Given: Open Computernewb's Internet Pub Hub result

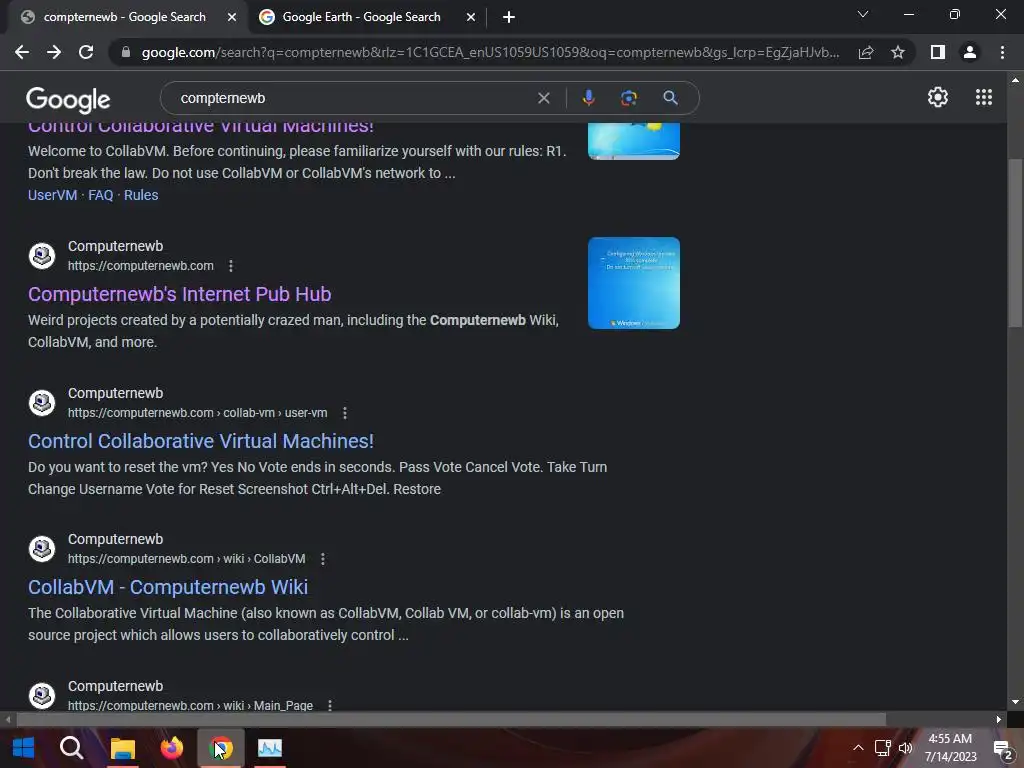Looking at the screenshot, I should pos(180,295).
